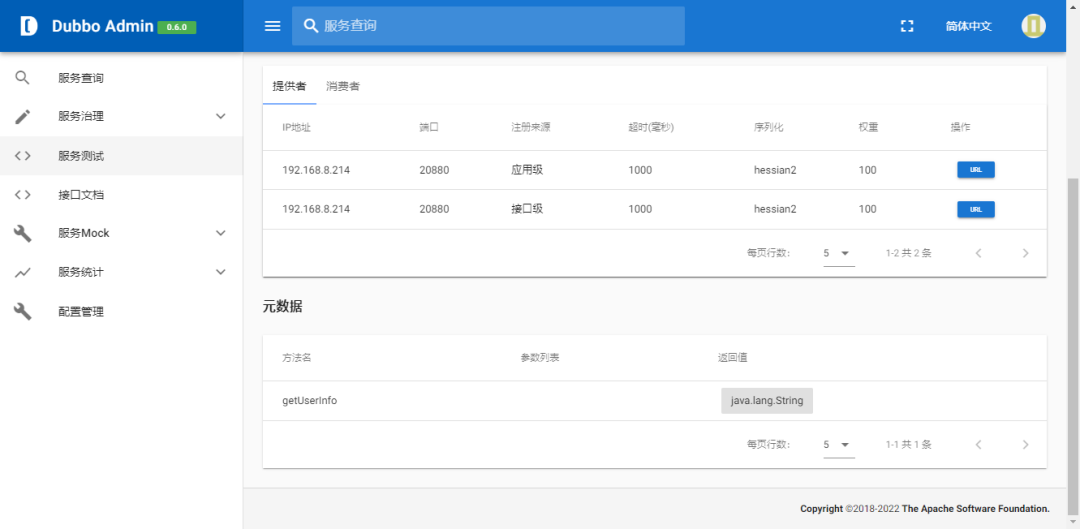Viewport: 1080px width, 529px height.
Task: Enter fullscreen with the fullscreen icon
Action: pyautogui.click(x=907, y=26)
